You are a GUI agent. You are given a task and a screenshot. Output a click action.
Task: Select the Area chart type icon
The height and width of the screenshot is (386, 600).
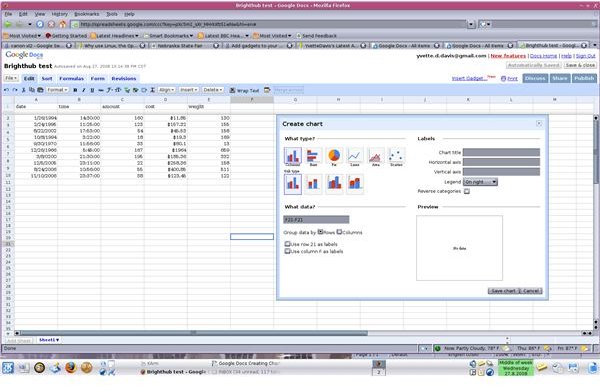[375, 156]
